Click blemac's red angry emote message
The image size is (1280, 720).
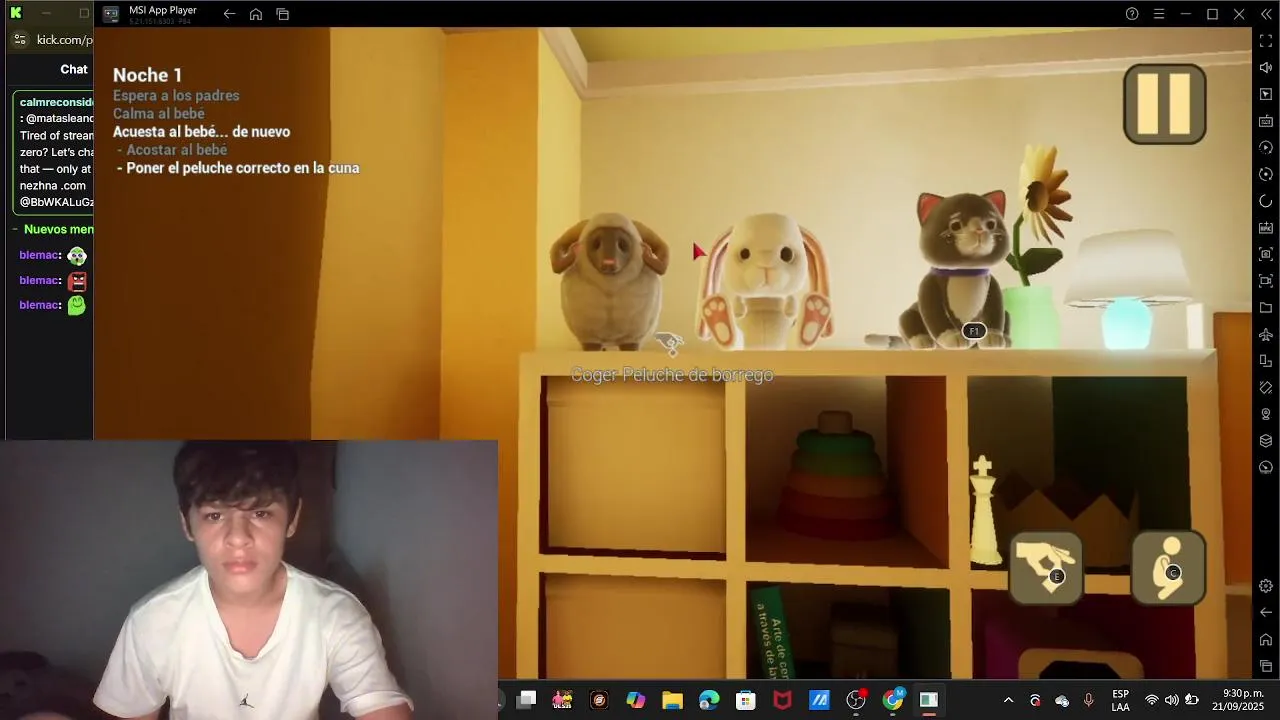(77, 281)
